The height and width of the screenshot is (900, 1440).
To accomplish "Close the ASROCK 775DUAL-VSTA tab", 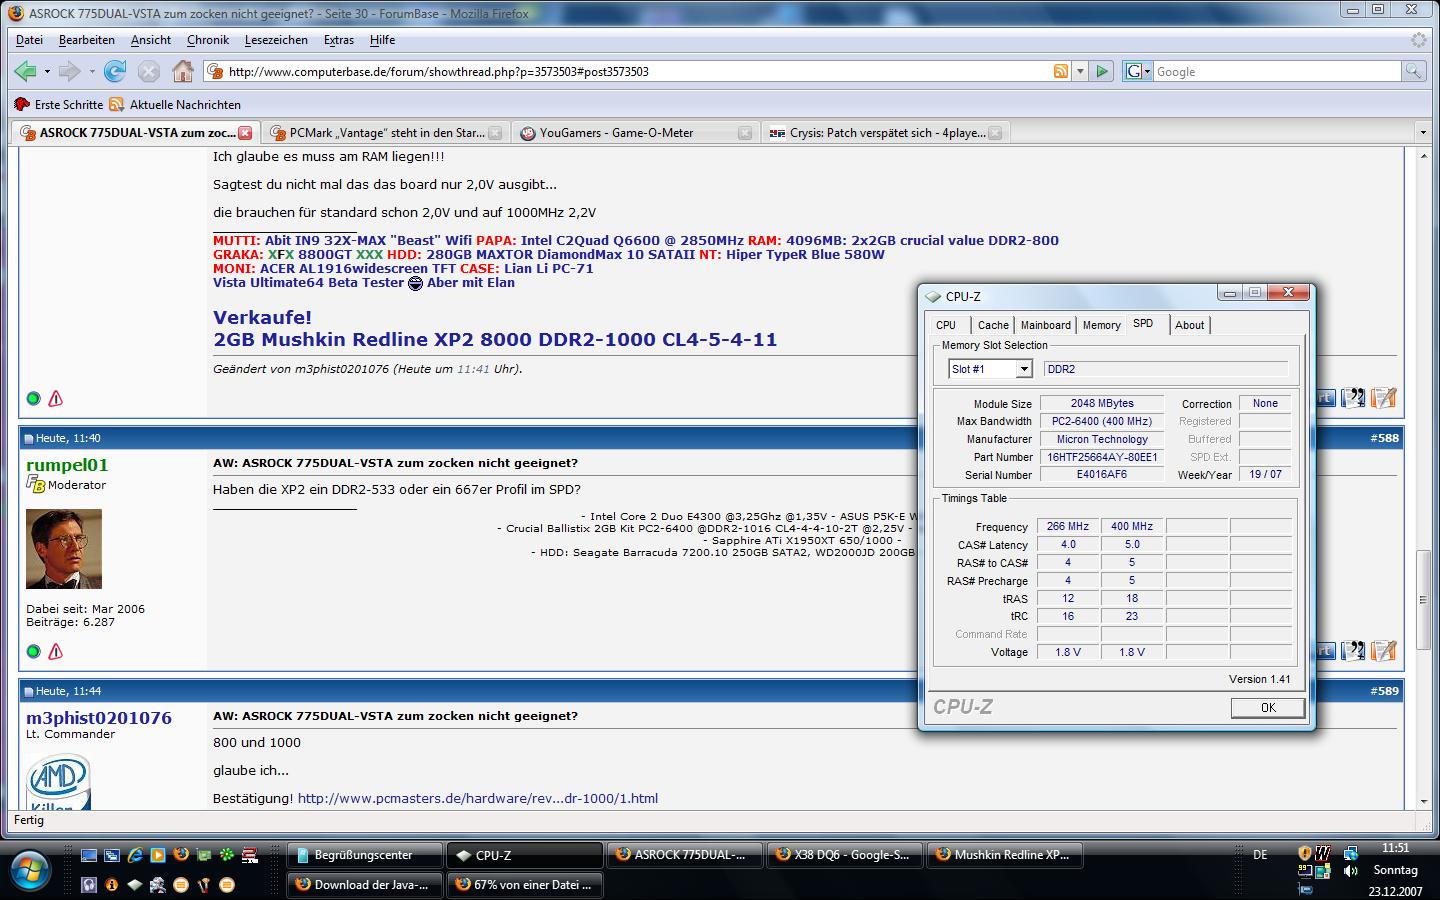I will coord(245,133).
